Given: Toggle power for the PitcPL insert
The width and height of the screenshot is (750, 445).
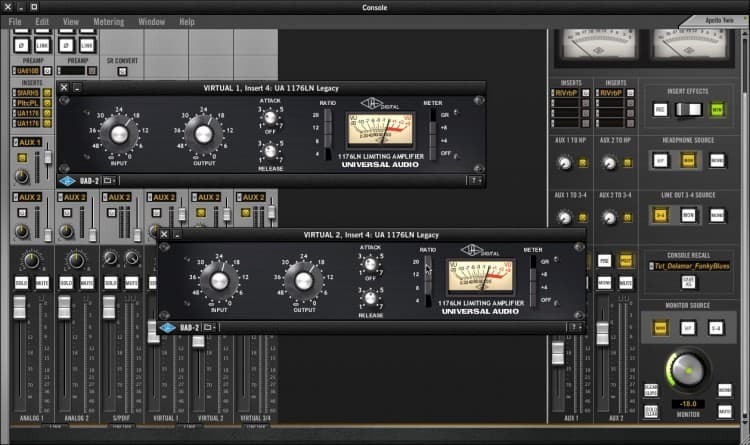Looking at the screenshot, I should click(47, 103).
